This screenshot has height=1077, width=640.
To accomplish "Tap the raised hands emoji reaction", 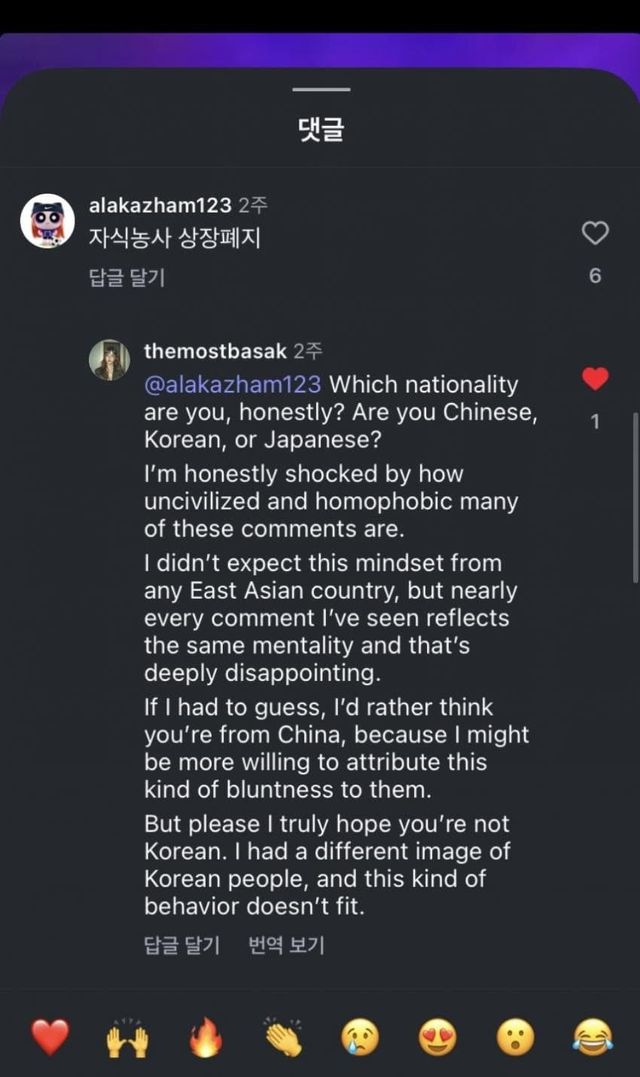I will click(x=127, y=1038).
